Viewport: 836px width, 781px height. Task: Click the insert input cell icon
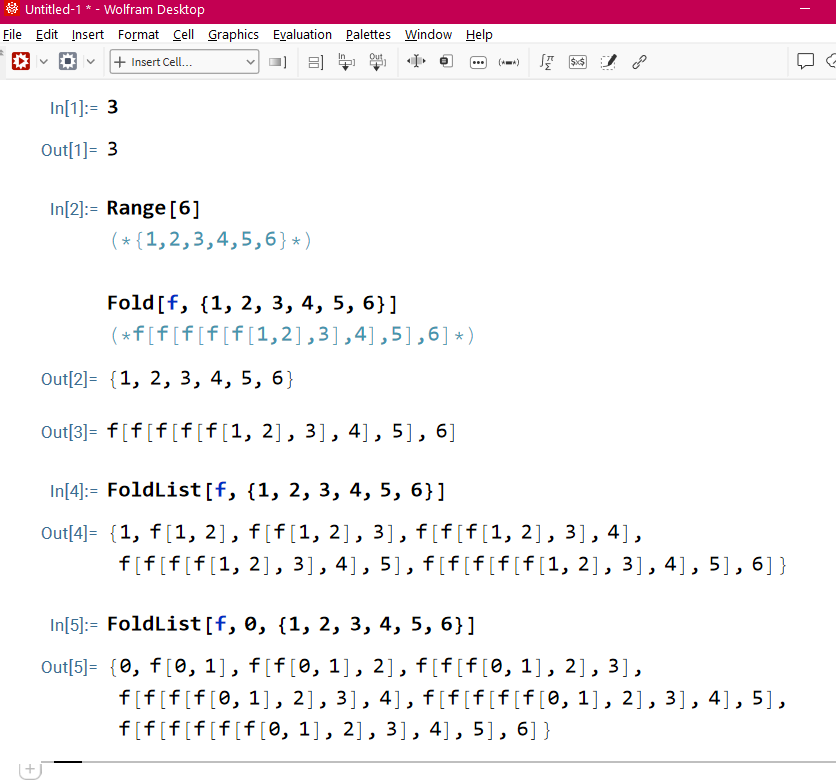point(346,62)
